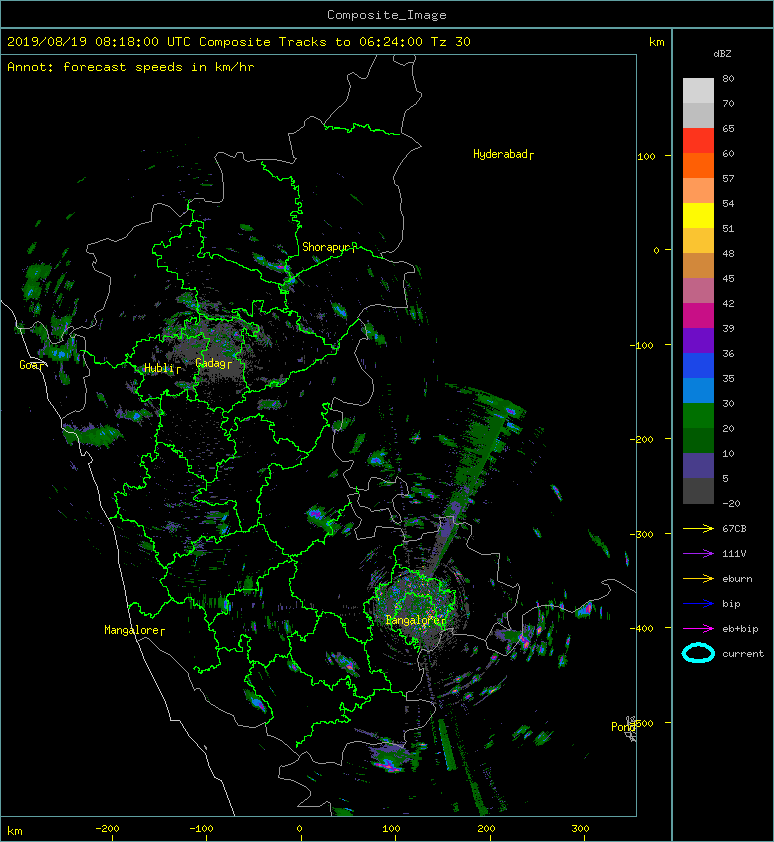
Task: Click the 'Annot: forecast speeds in km/hr' note
Action: 131,67
